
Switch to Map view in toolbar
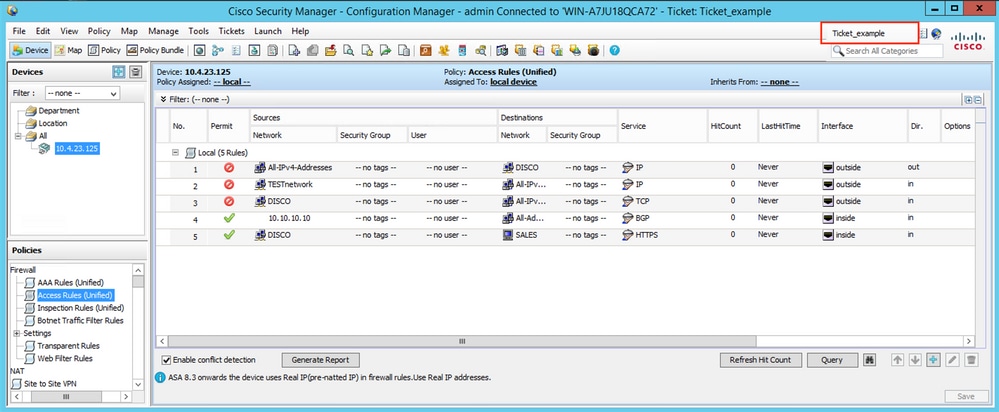point(69,50)
